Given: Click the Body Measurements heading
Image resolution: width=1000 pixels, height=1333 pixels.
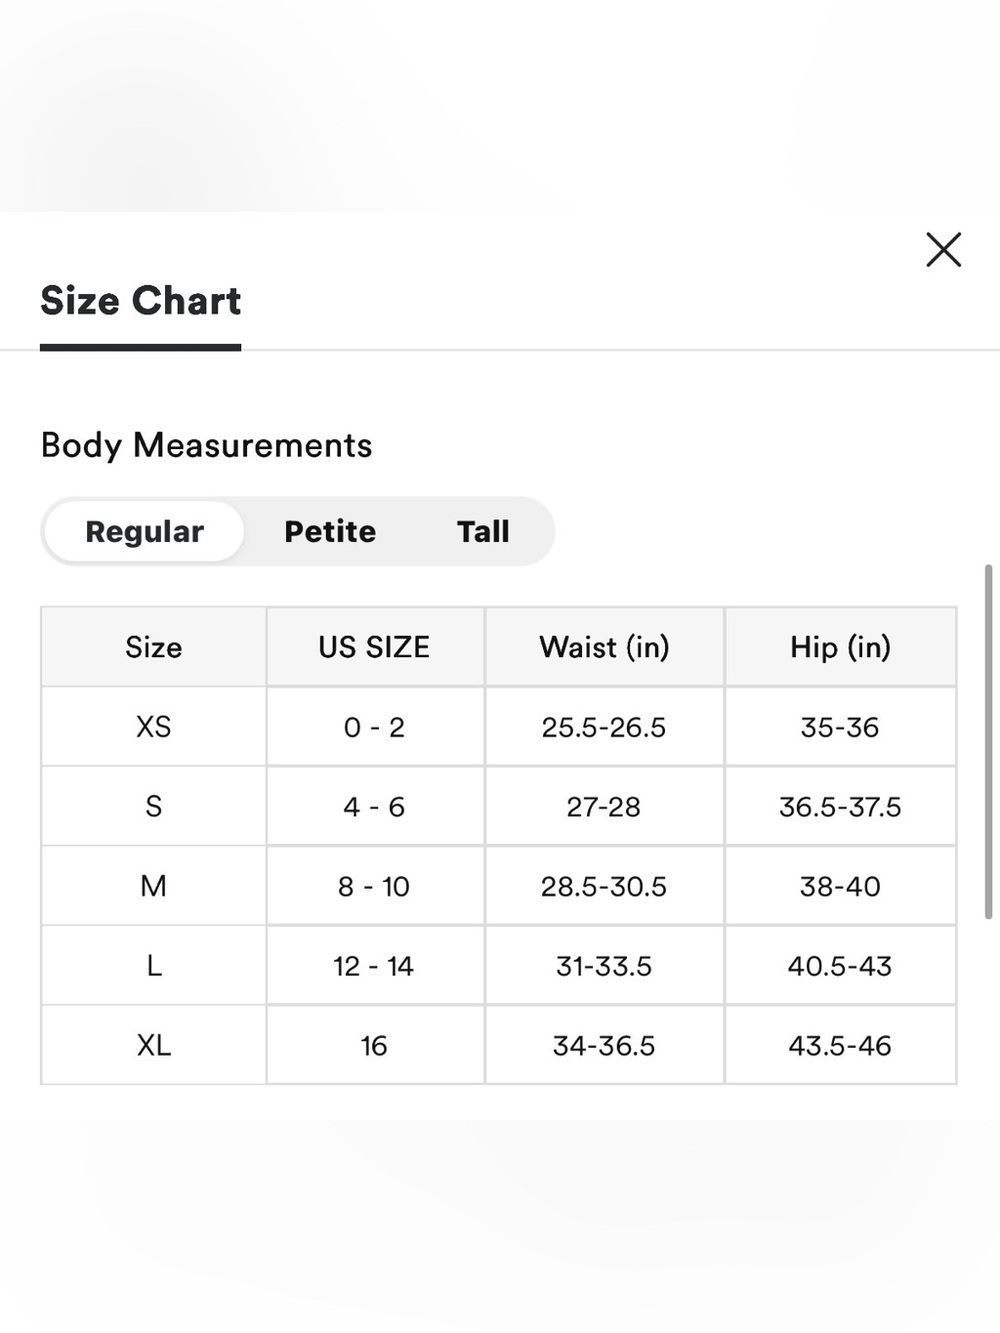Looking at the screenshot, I should (x=206, y=445).
